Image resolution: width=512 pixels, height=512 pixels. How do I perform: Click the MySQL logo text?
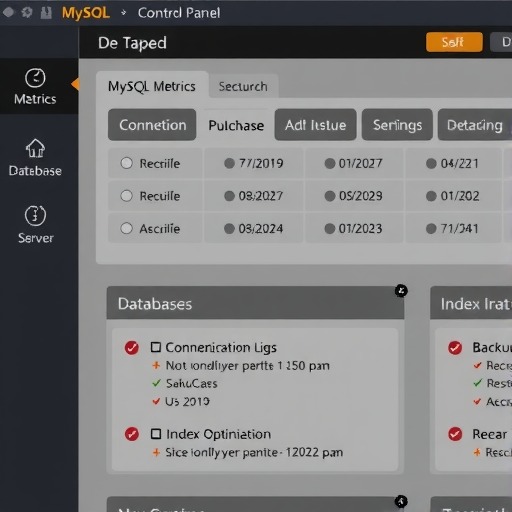tap(86, 13)
